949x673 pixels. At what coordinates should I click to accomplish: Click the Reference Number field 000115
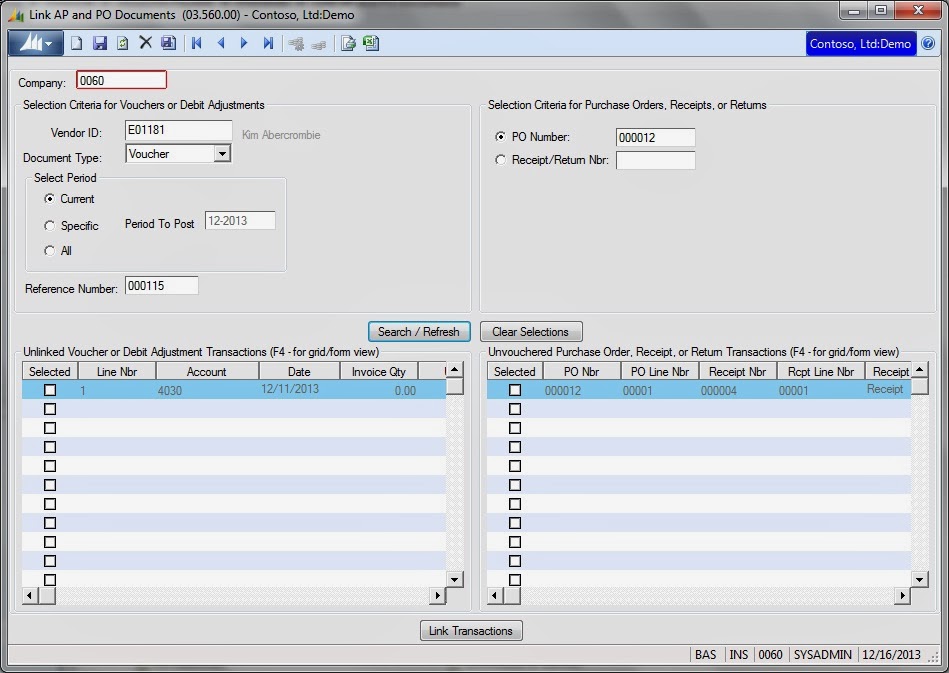tap(161, 286)
